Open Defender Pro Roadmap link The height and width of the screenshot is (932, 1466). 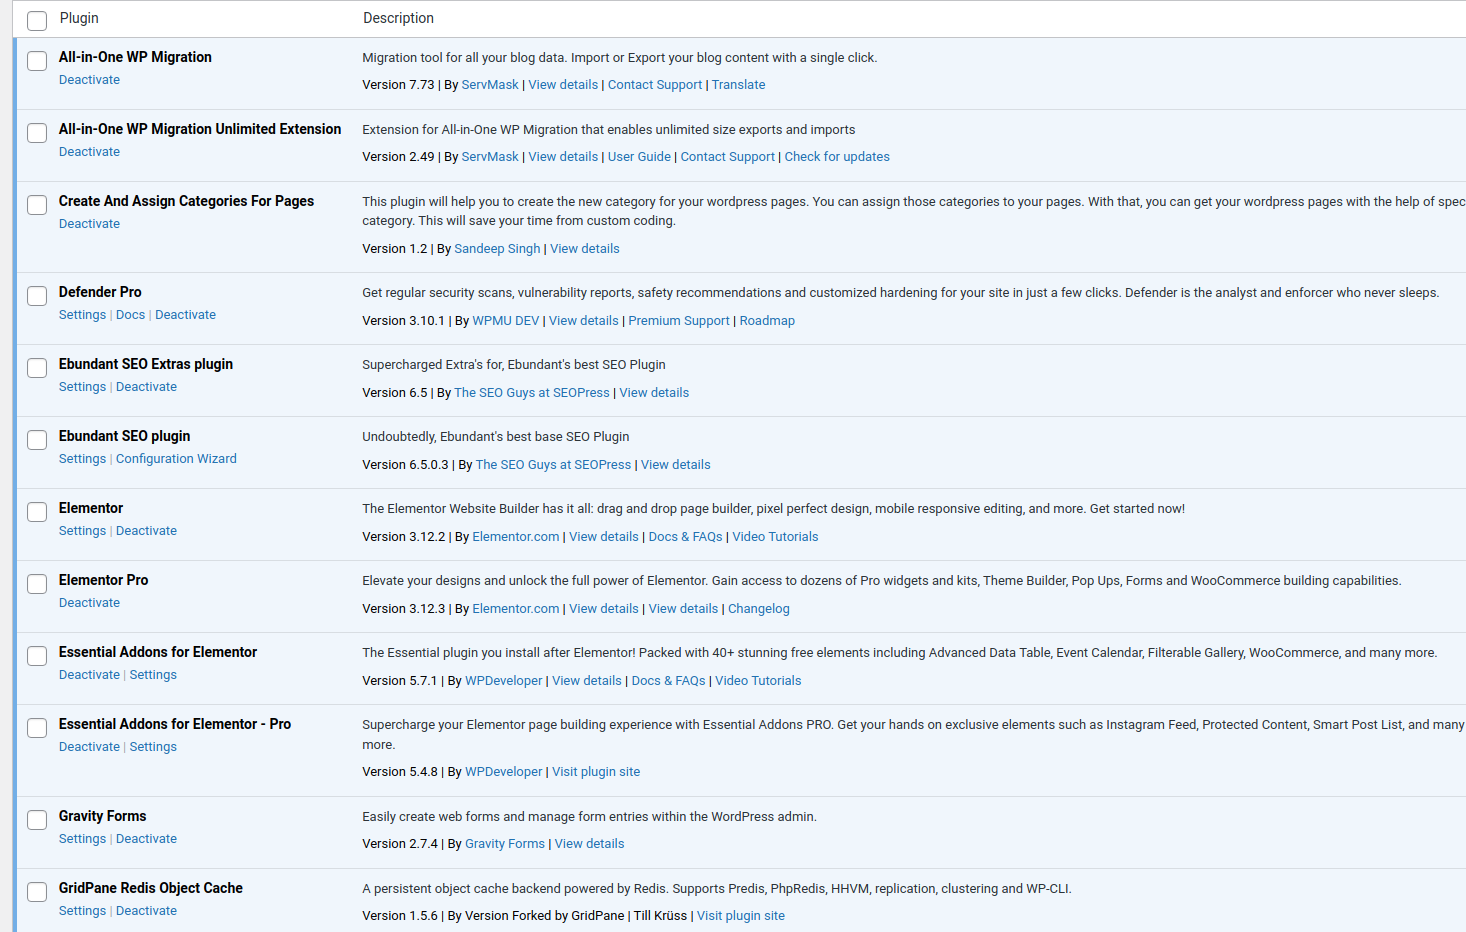766,321
